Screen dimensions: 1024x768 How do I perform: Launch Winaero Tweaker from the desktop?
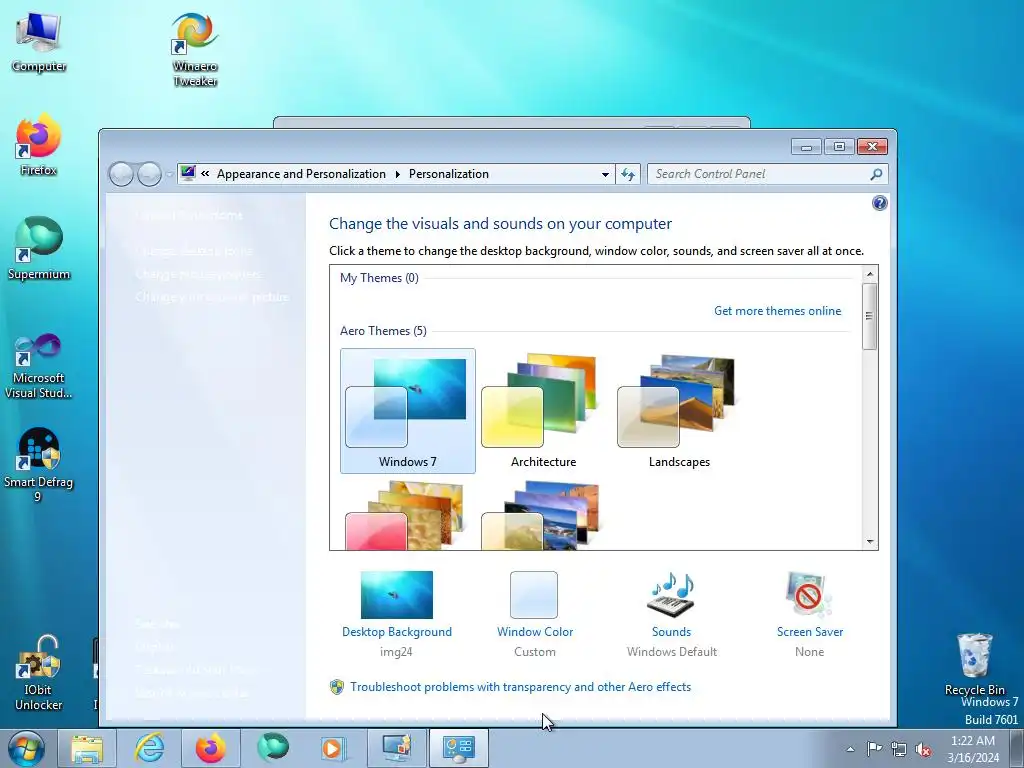coord(195,49)
